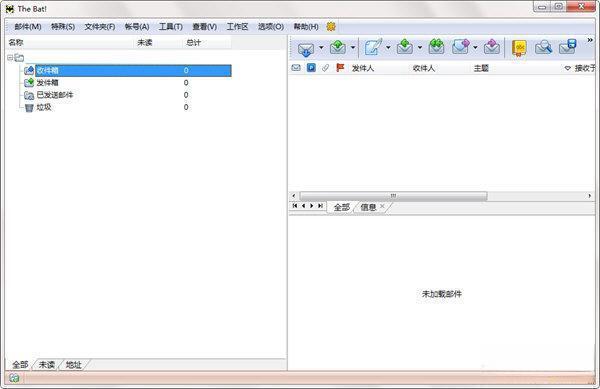Click the right arrow of the horizontal scrollbar
Screen dimensions: 600x389
589,196
